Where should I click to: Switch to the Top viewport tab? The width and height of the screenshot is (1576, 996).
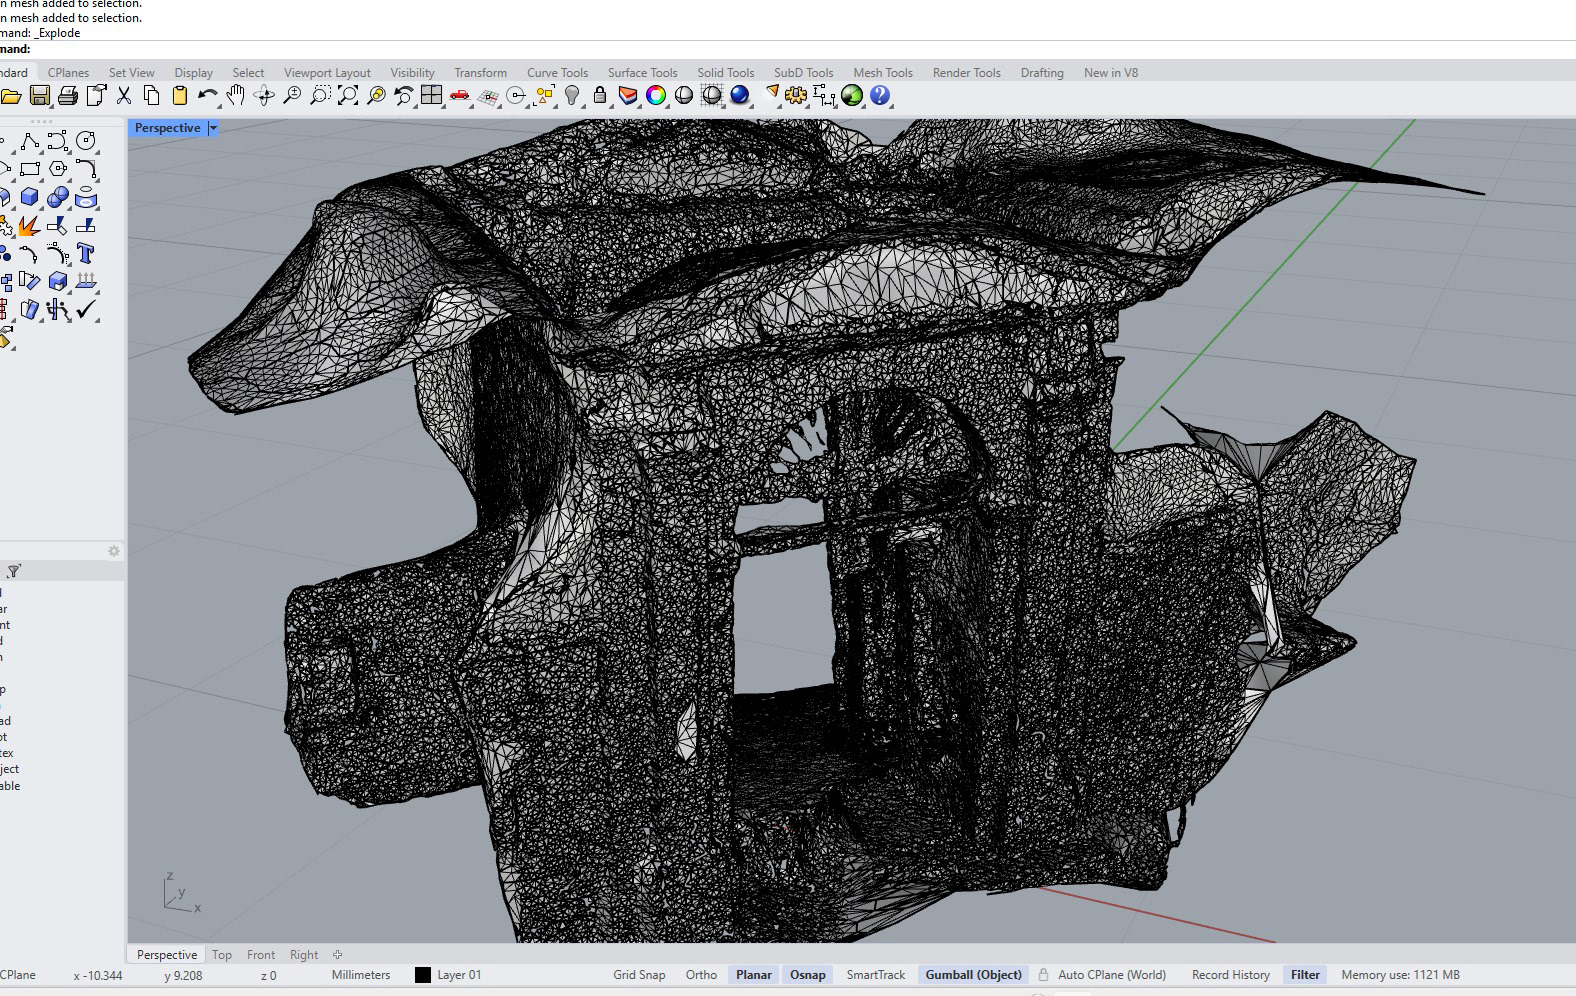coord(222,955)
